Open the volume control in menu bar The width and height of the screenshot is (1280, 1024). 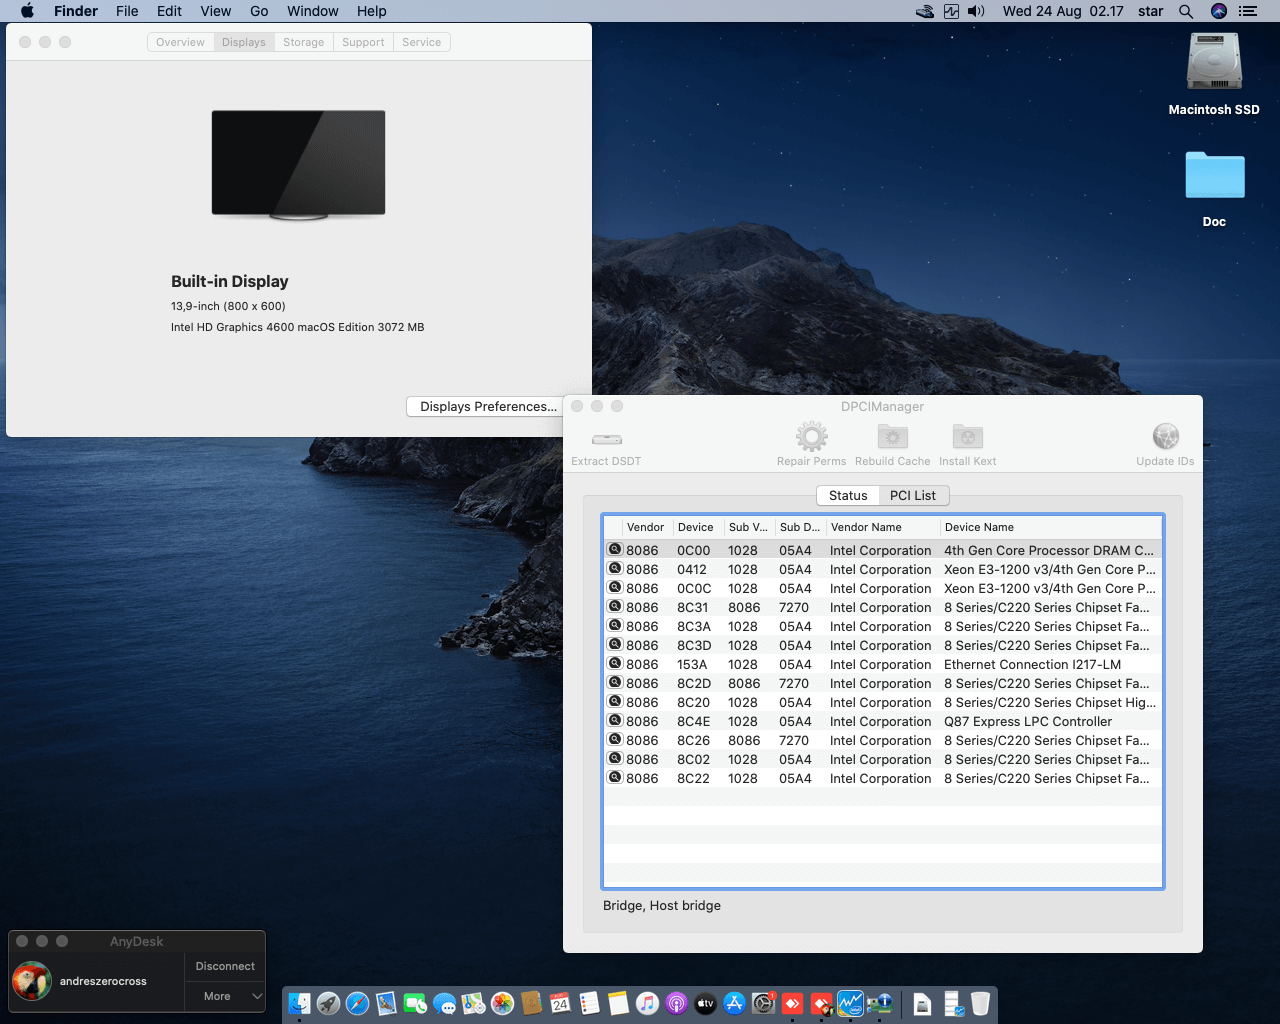[x=977, y=11]
